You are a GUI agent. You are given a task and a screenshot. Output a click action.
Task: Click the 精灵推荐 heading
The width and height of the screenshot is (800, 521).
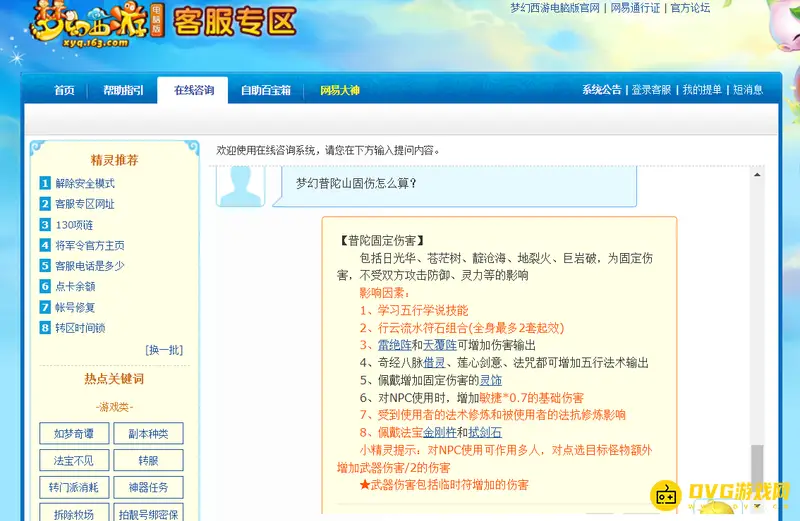pos(114,160)
